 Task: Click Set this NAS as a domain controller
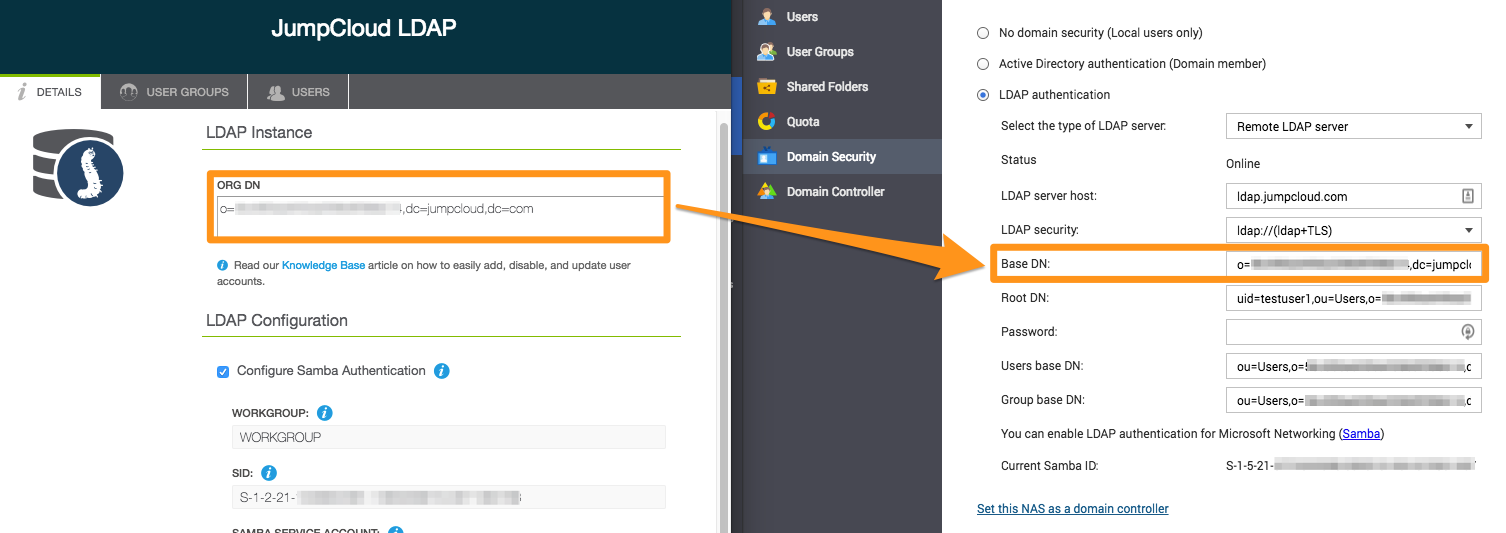pyautogui.click(x=1072, y=509)
